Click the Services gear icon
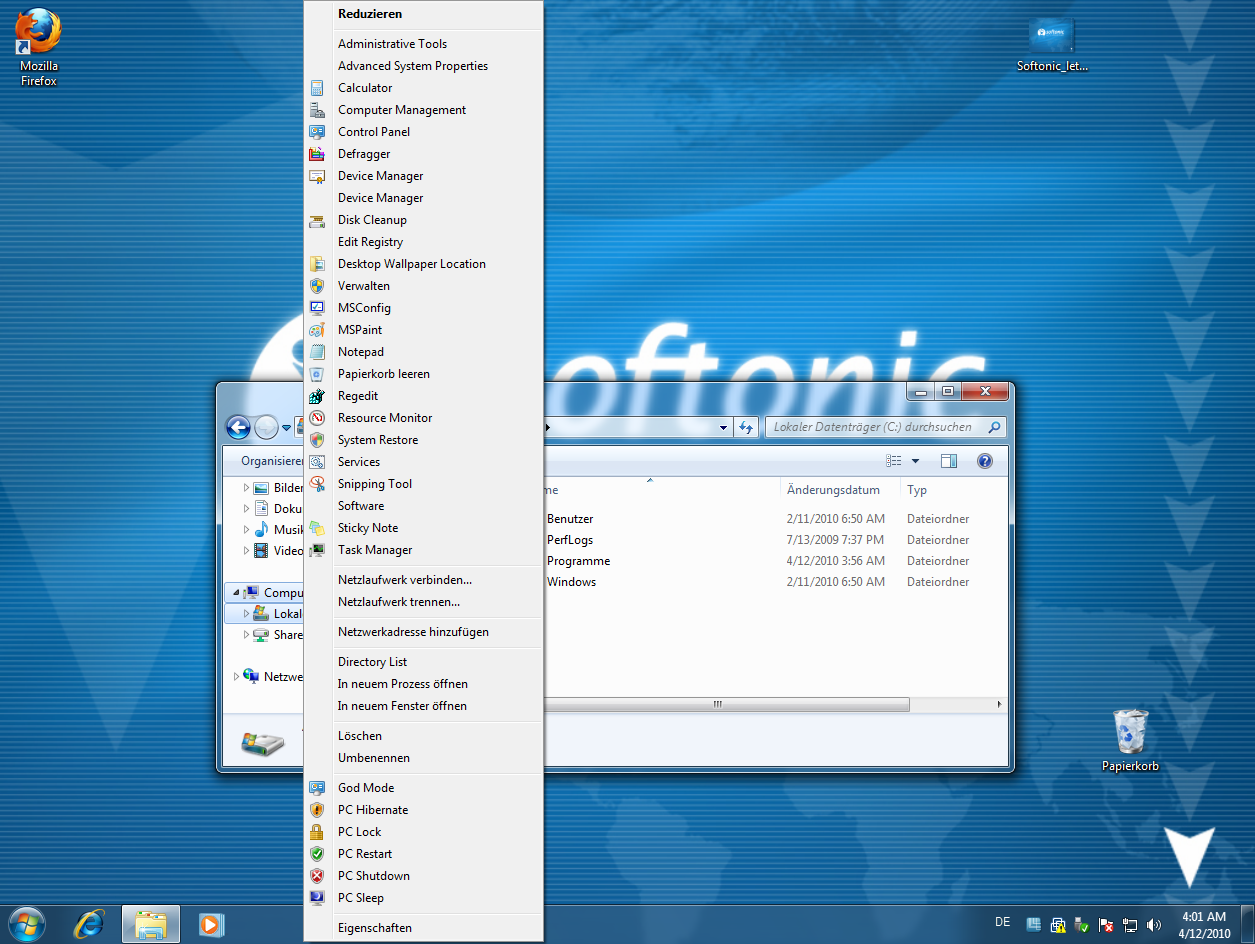1255x944 pixels. click(x=317, y=462)
